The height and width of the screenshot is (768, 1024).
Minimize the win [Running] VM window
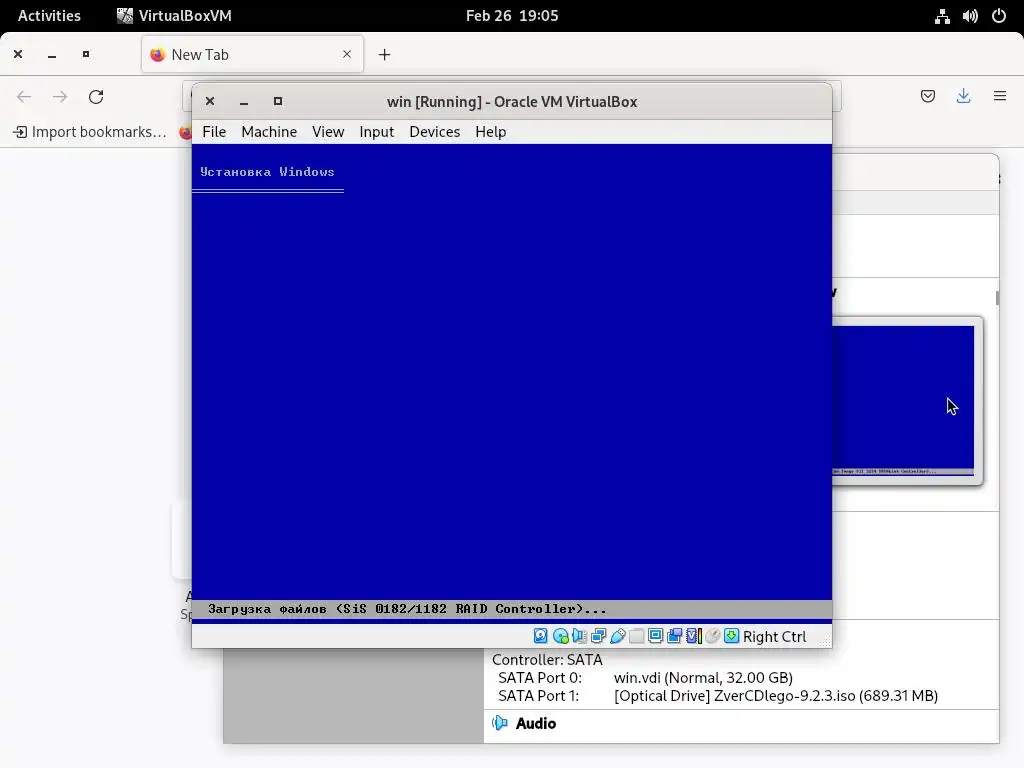click(x=244, y=101)
